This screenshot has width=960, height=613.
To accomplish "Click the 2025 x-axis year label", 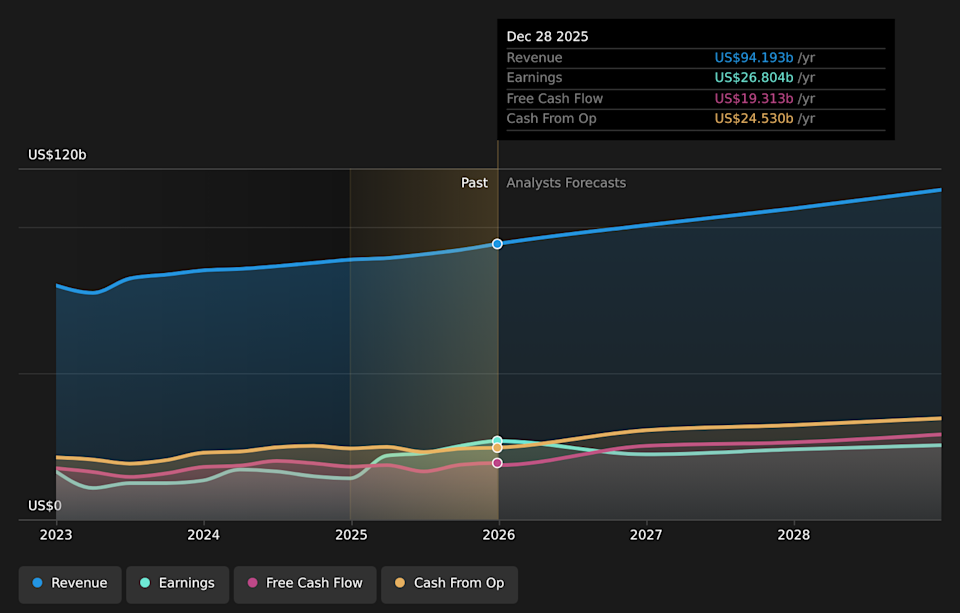I will pyautogui.click(x=351, y=536).
